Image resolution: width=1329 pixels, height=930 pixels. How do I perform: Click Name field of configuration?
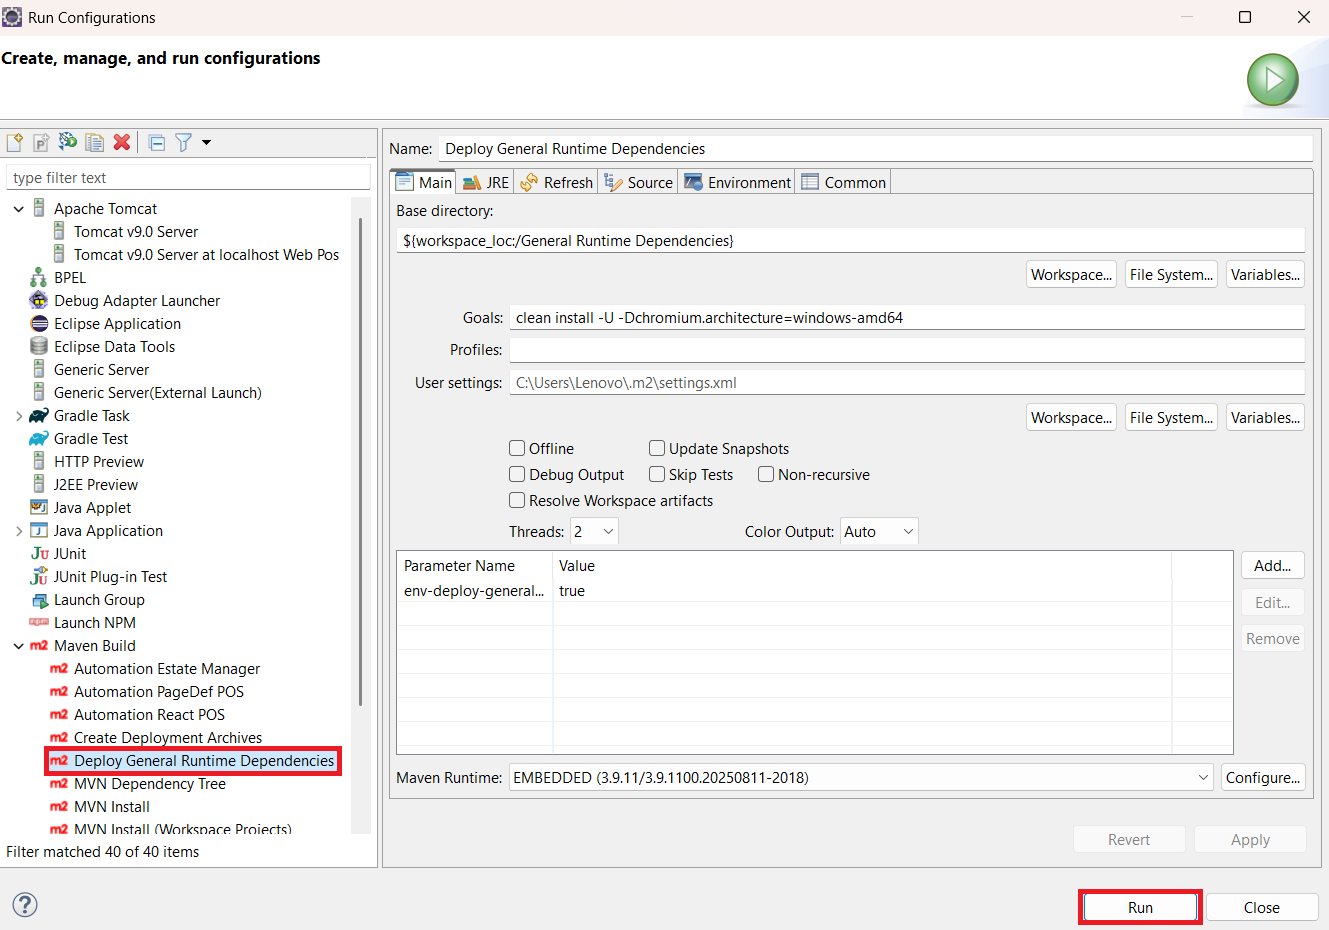tap(876, 148)
